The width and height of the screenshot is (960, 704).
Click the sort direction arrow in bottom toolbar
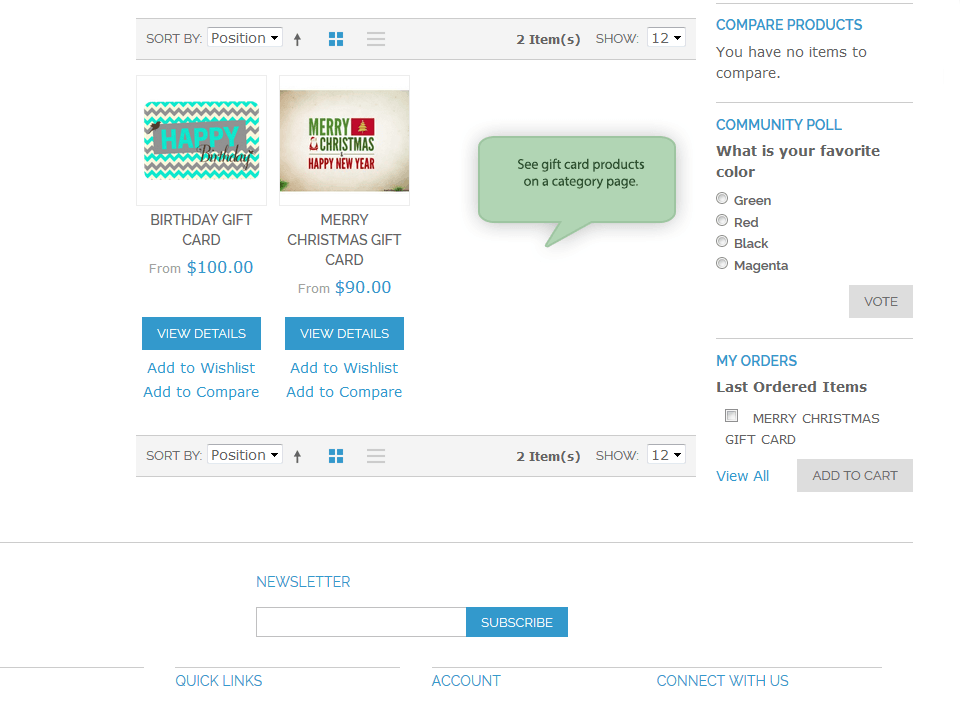pos(298,455)
